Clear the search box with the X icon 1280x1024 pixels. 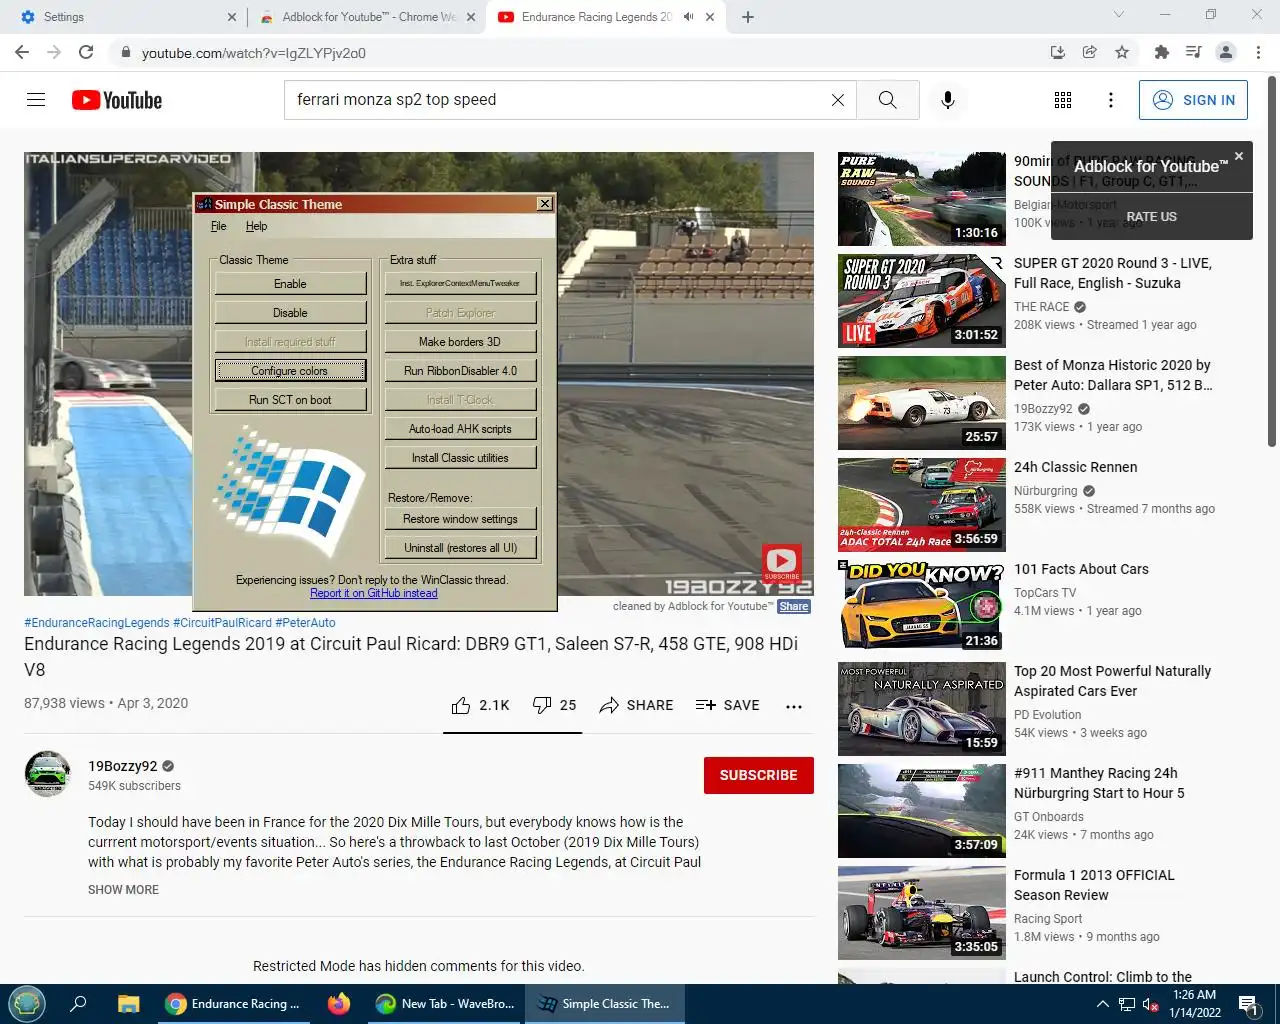click(x=838, y=100)
